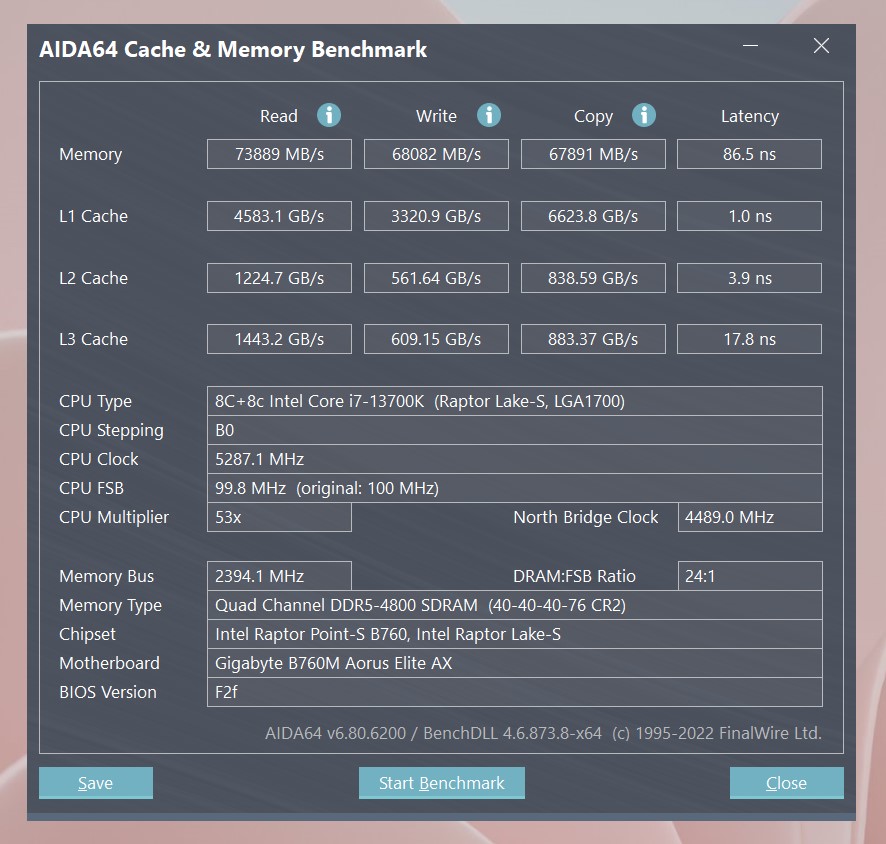Select the Memory Read result field
The width and height of the screenshot is (886, 844).
pyautogui.click(x=279, y=154)
